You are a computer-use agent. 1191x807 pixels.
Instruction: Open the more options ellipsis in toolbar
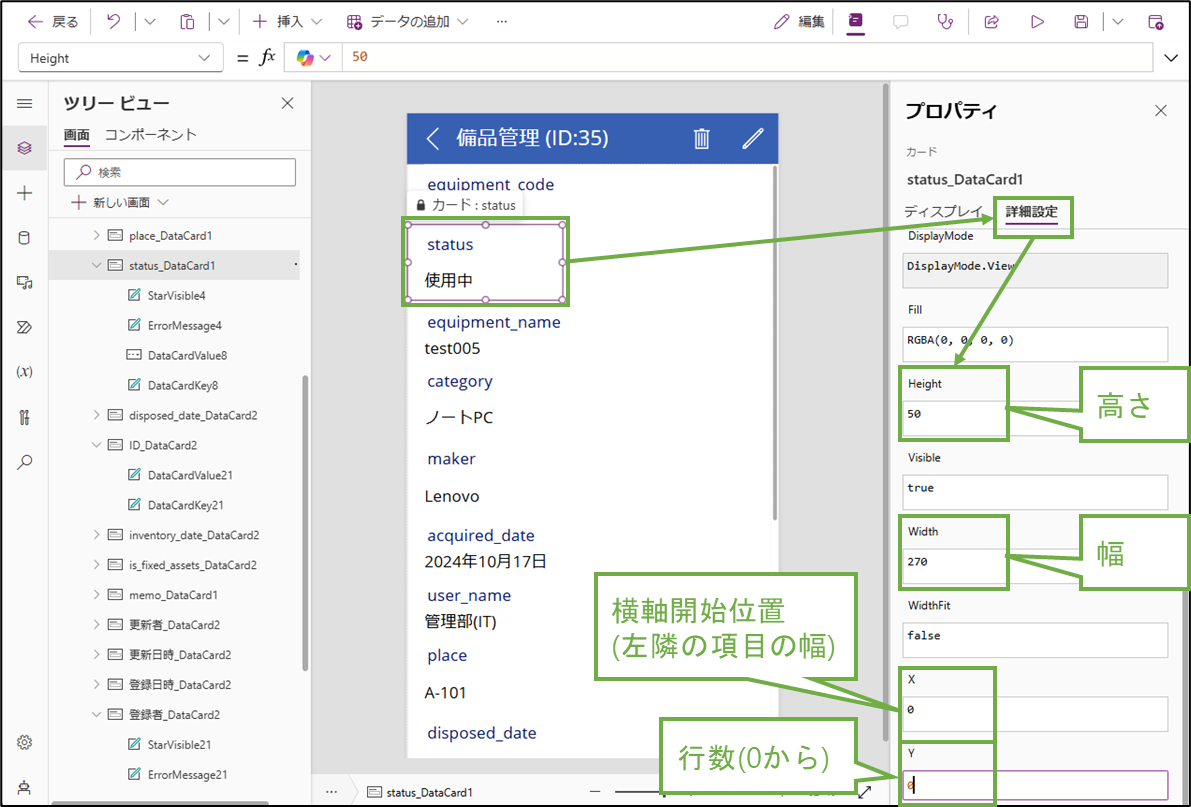501,21
